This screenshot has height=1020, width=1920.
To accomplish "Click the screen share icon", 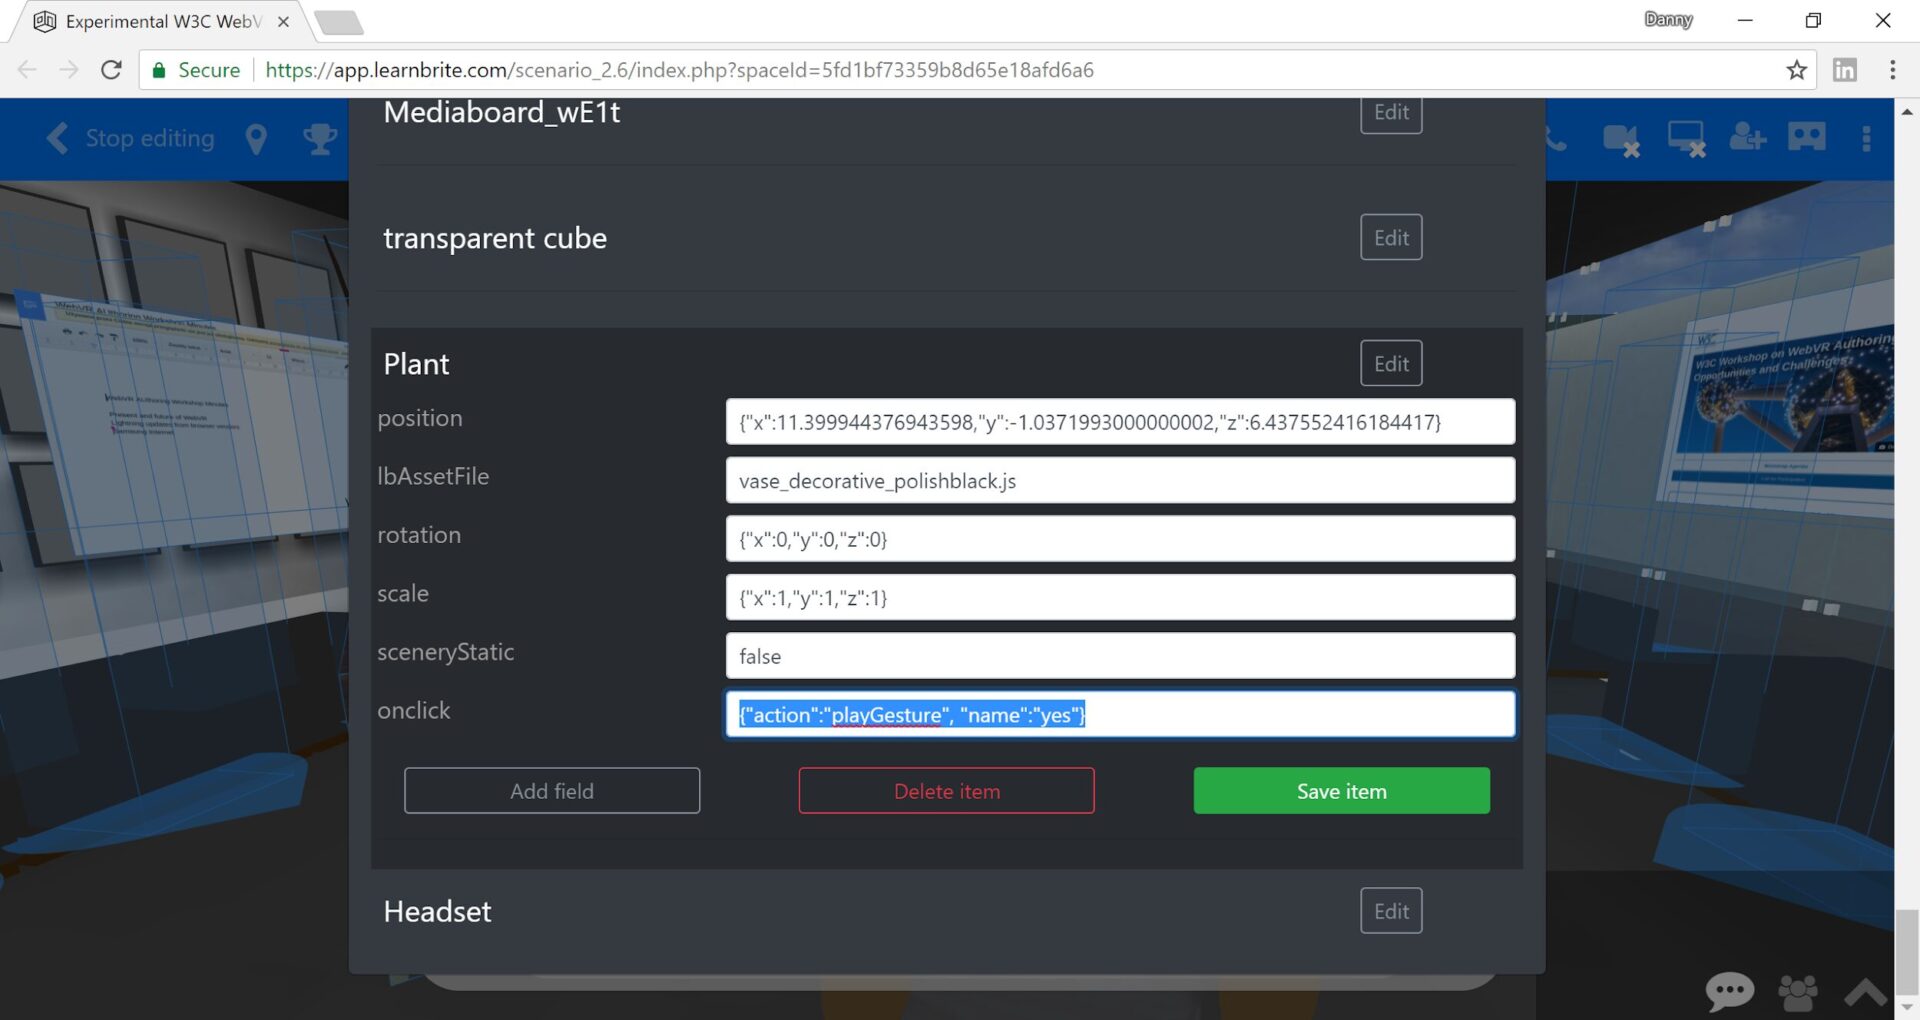I will tap(1686, 139).
